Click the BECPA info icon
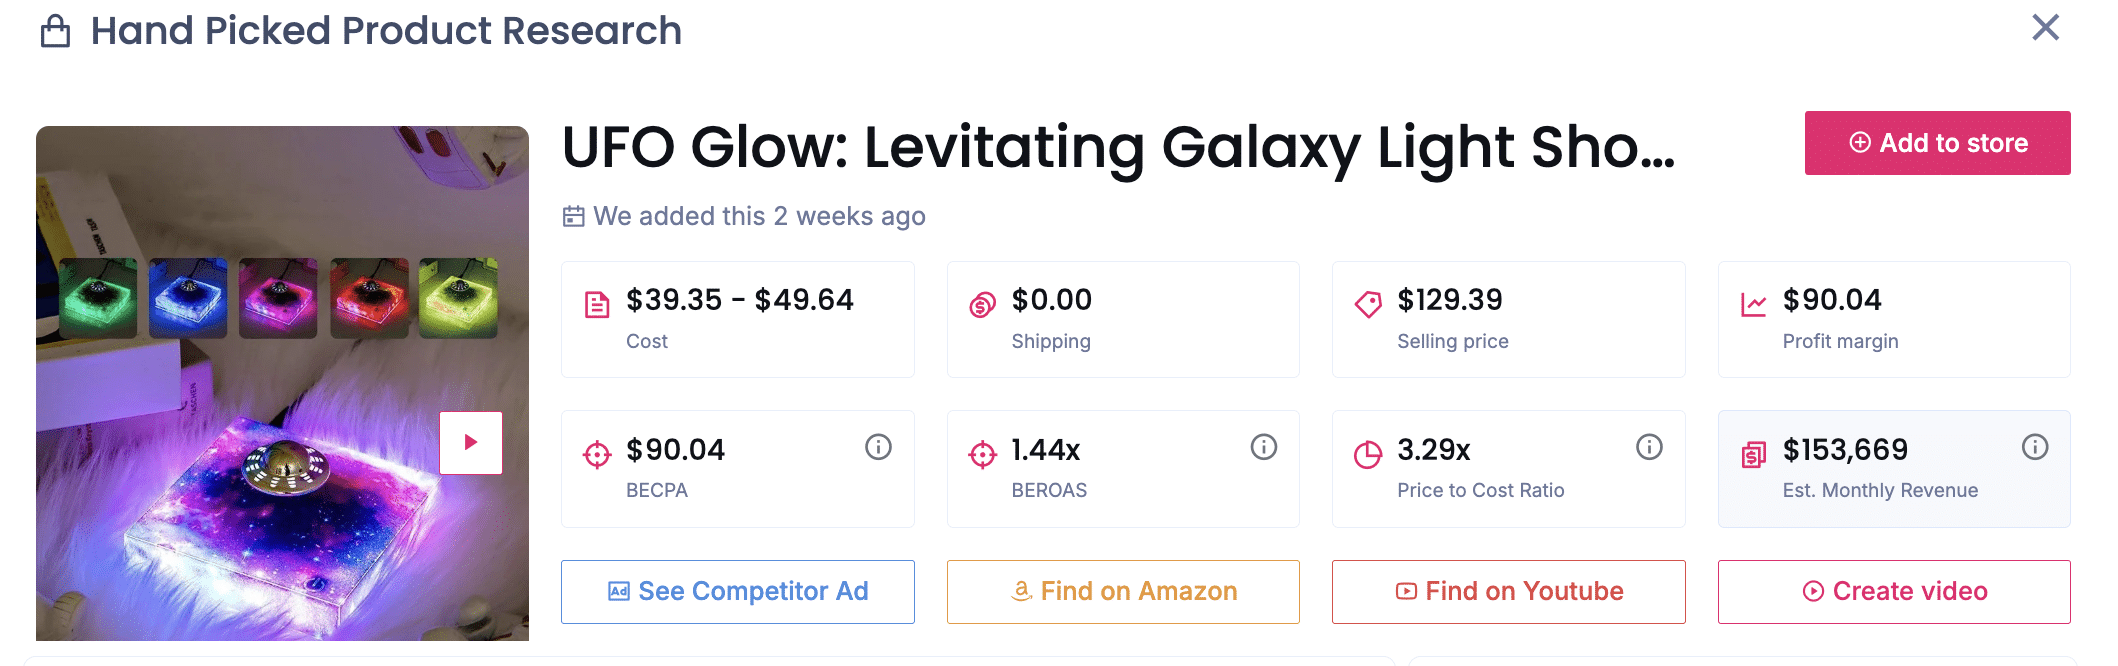The width and height of the screenshot is (2118, 666). 878,447
